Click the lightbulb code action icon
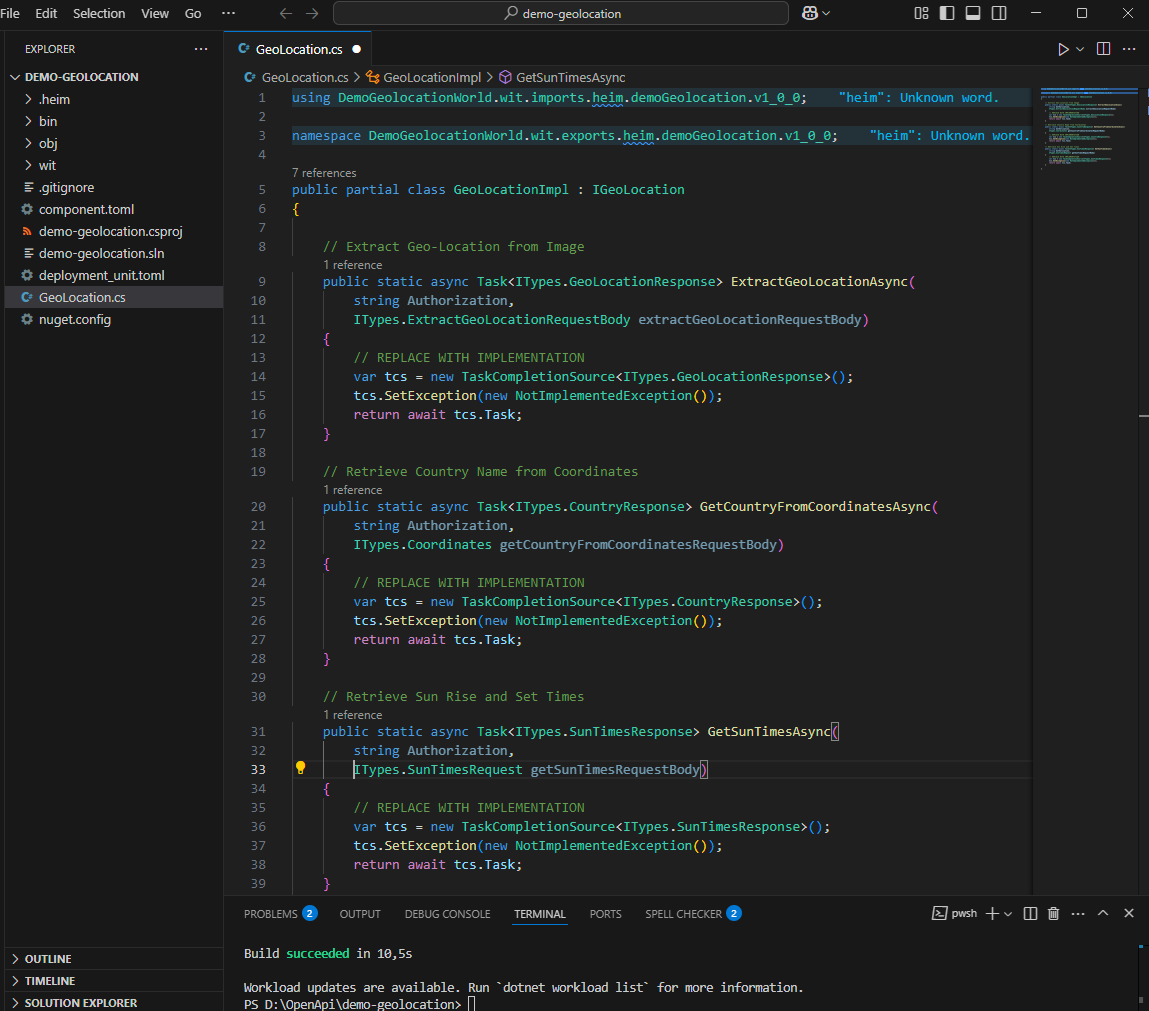 click(x=300, y=769)
